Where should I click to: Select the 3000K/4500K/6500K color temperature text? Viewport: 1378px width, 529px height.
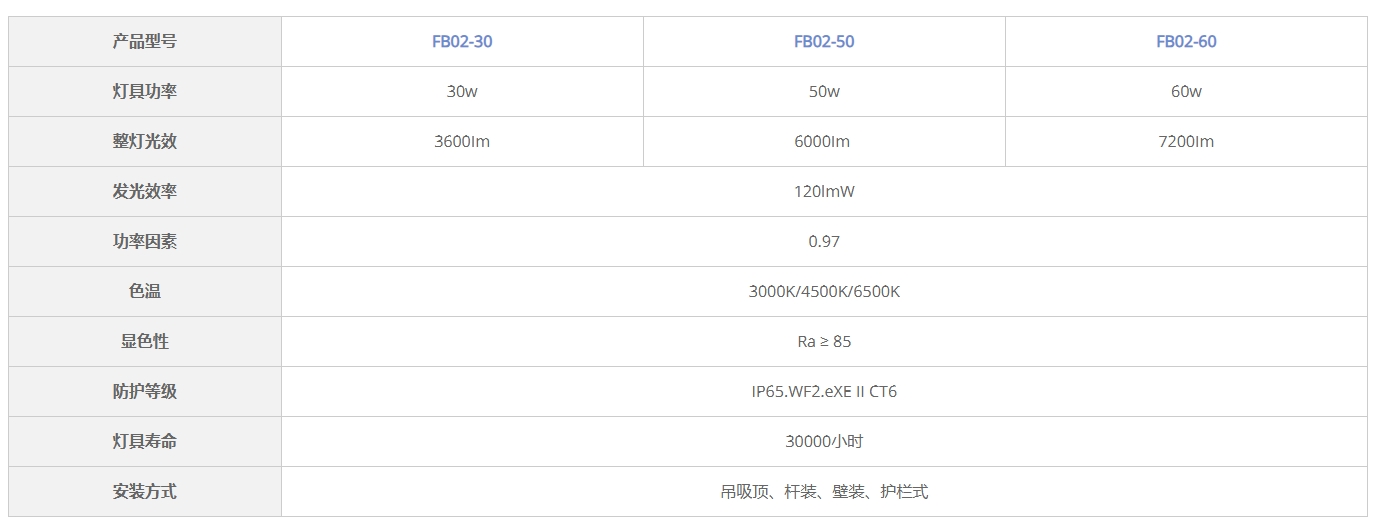[824, 292]
